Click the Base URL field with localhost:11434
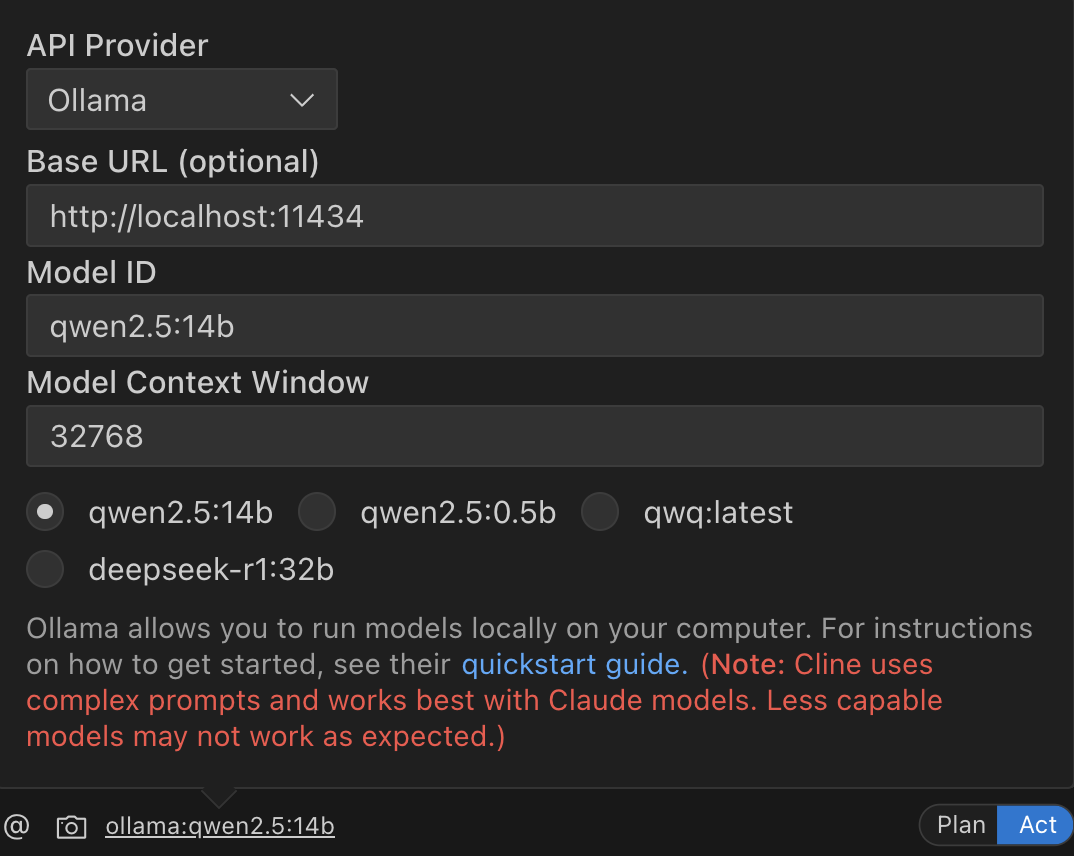Image resolution: width=1074 pixels, height=856 pixels. pyautogui.click(x=534, y=216)
